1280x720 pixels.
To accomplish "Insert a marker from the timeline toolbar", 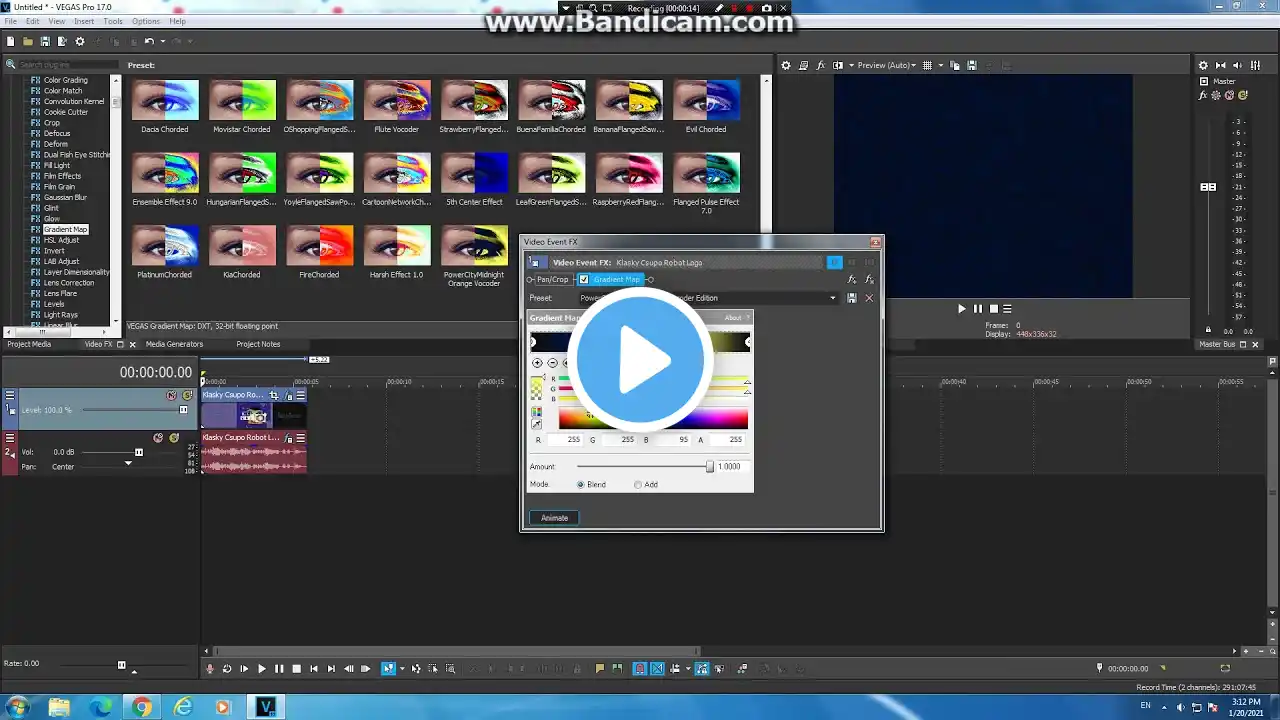I will tap(600, 669).
